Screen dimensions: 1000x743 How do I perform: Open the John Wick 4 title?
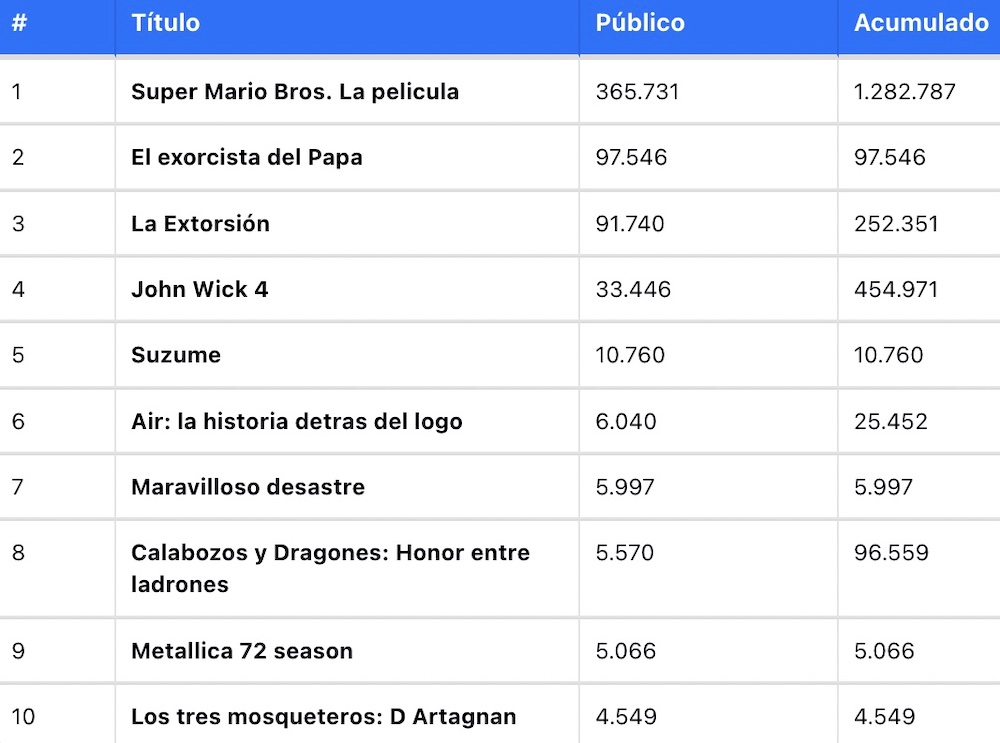coord(200,290)
